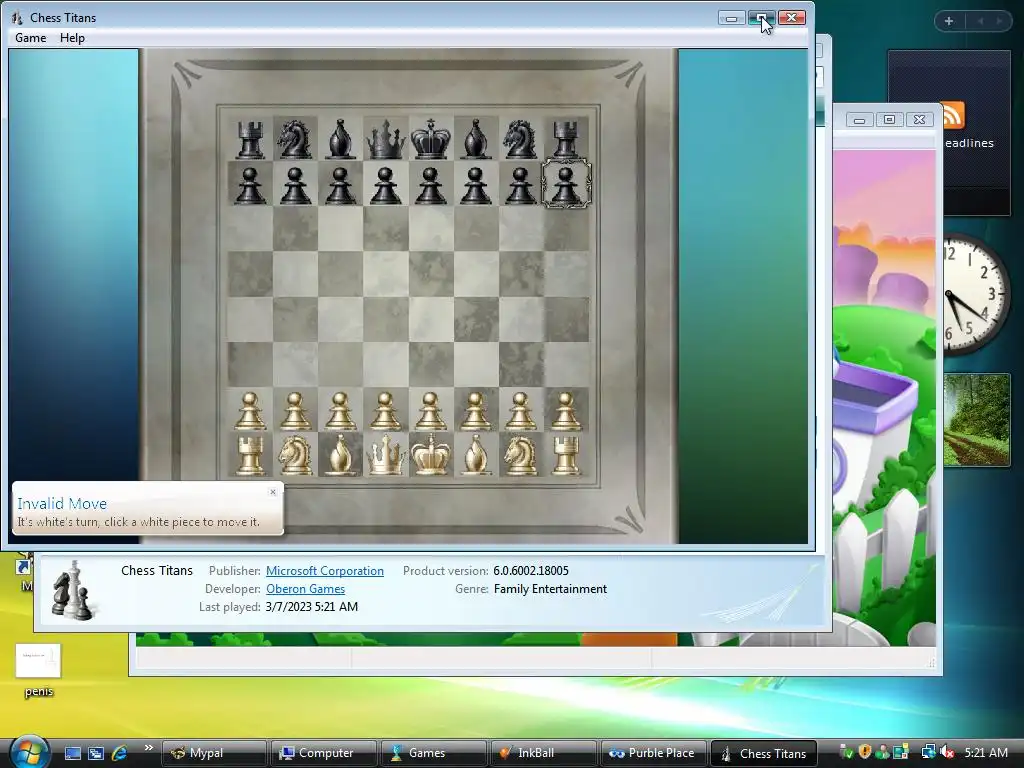Click the black bishop on f8
The height and width of the screenshot is (768, 1024).
(475, 139)
